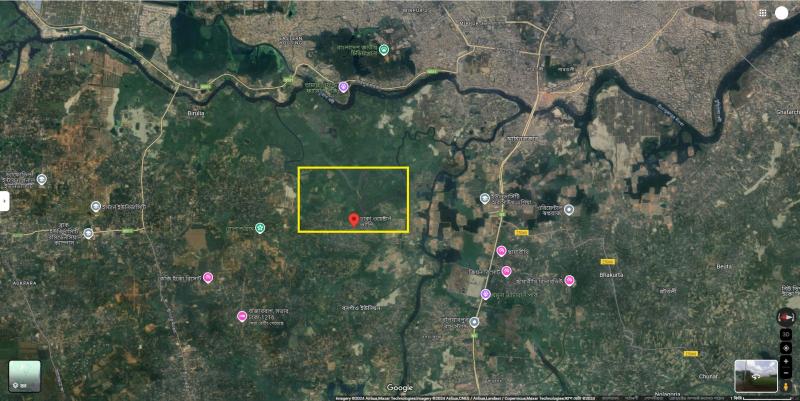Image resolution: width=800 pixels, height=401 pixels.
Task: Select the teal marker near Ashulia
Action: (x=384, y=49)
